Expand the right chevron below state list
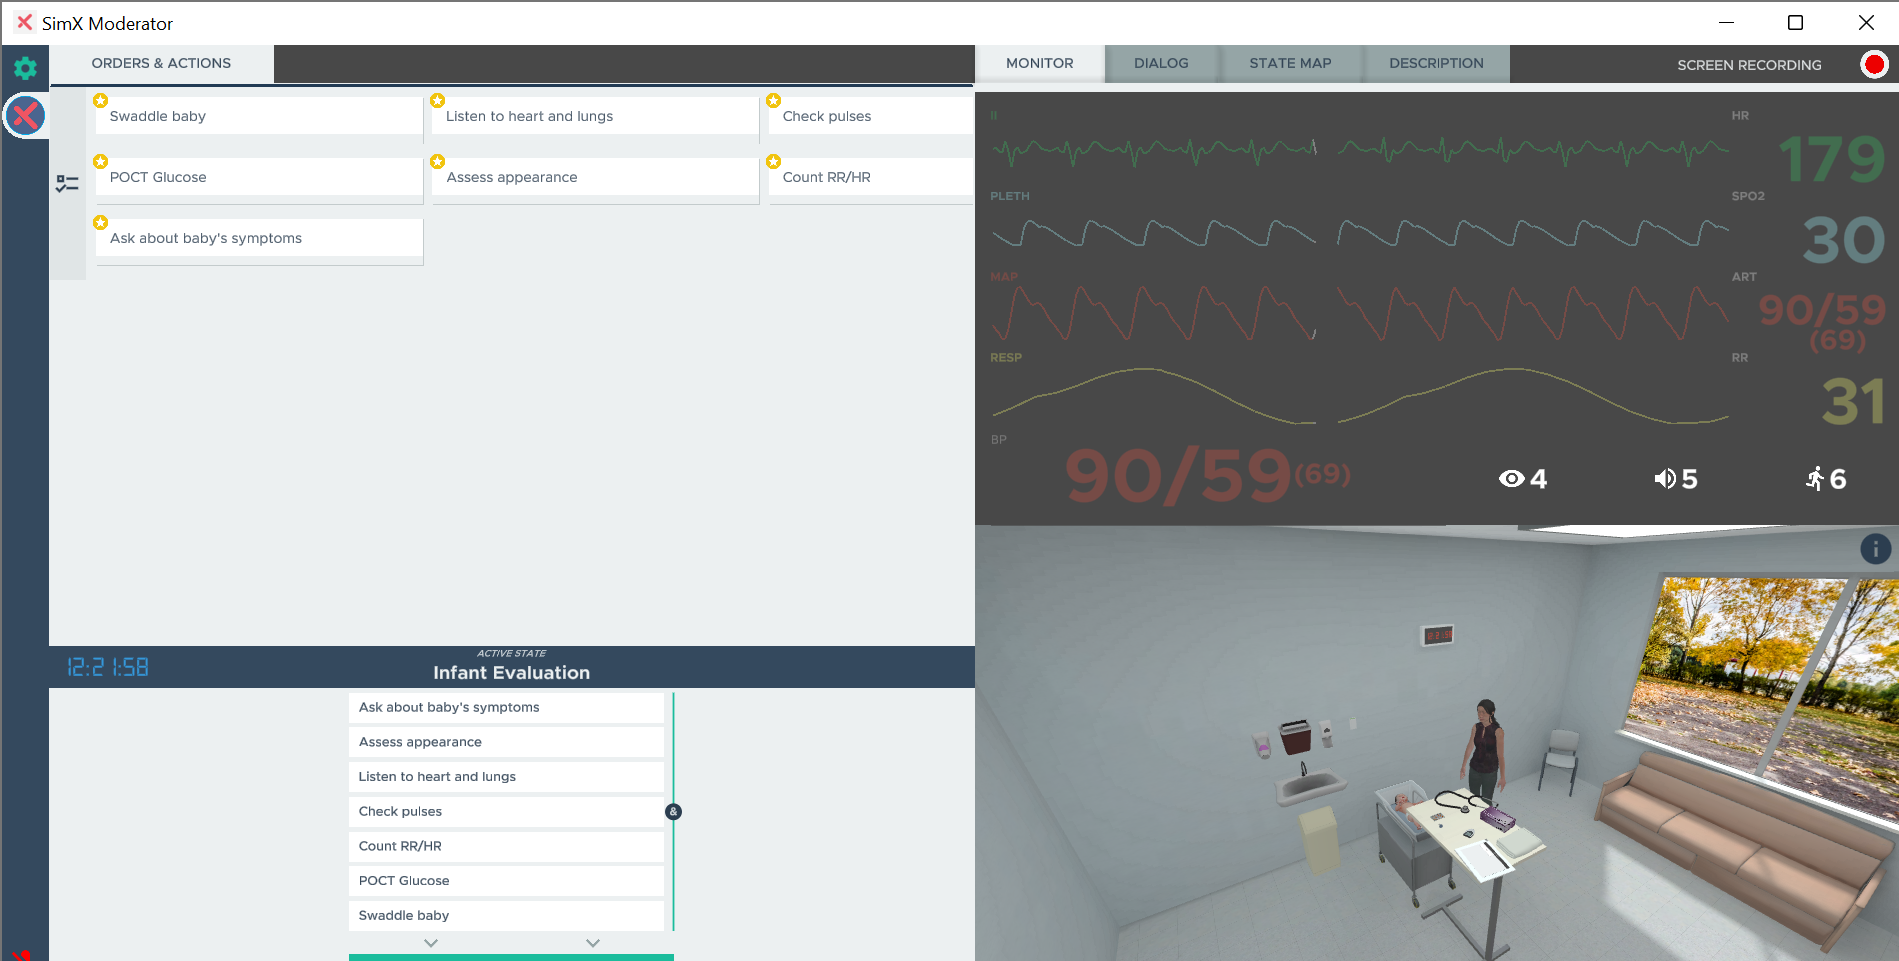1899x961 pixels. click(x=593, y=943)
